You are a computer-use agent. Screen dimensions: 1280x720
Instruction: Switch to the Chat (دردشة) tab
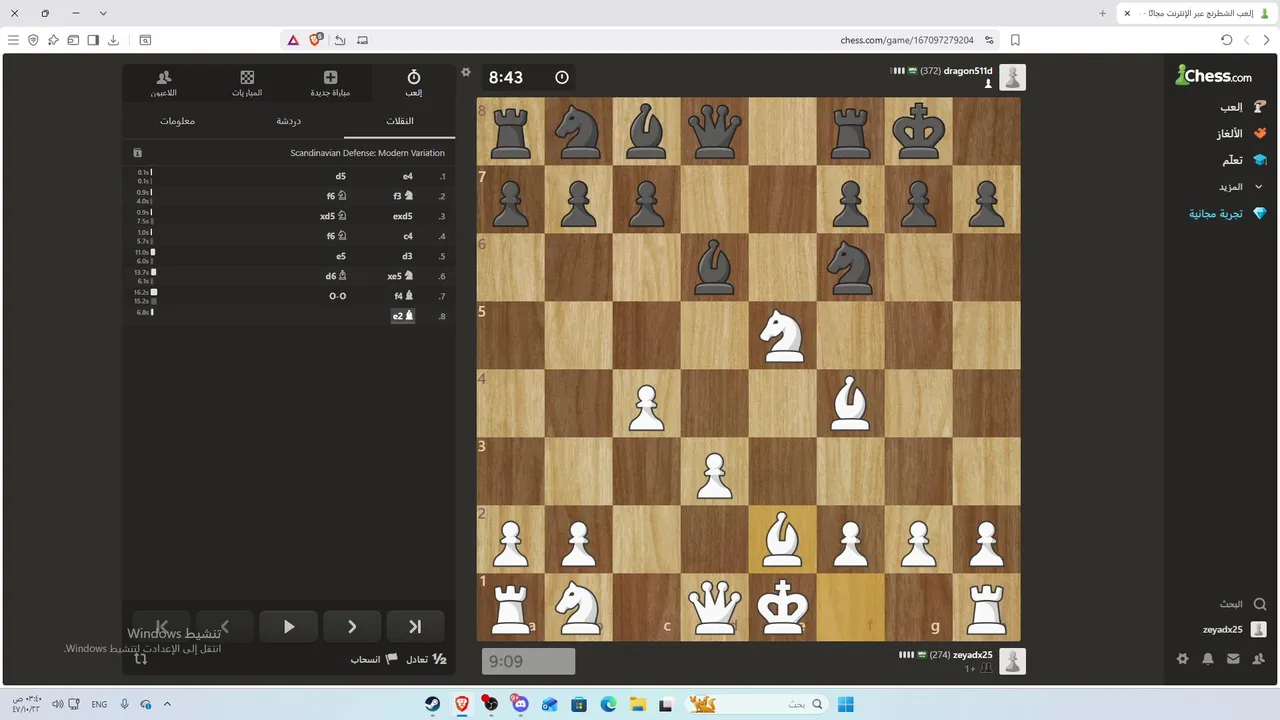coord(289,121)
